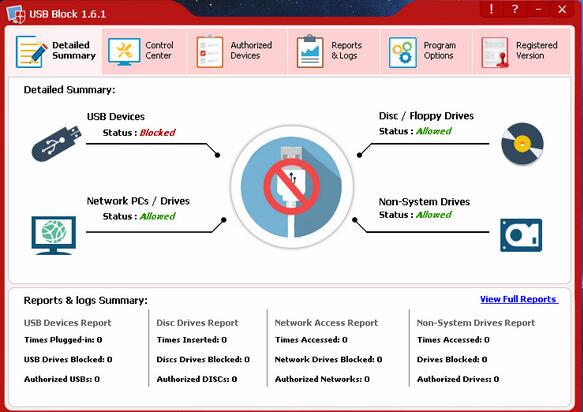Click Allowed status under Network PCs / Drives

tap(157, 216)
